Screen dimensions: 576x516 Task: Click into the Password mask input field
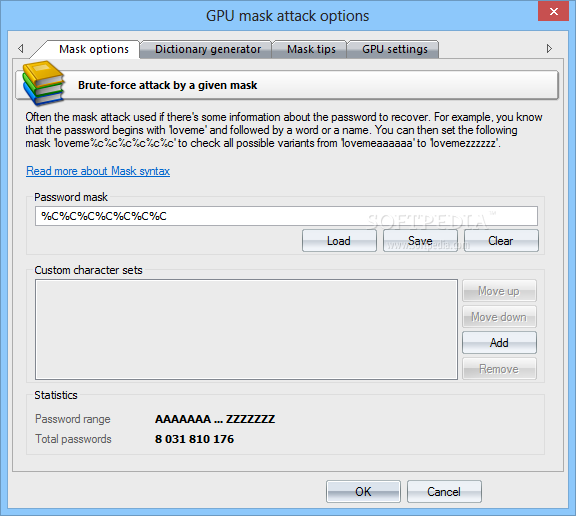[286, 216]
